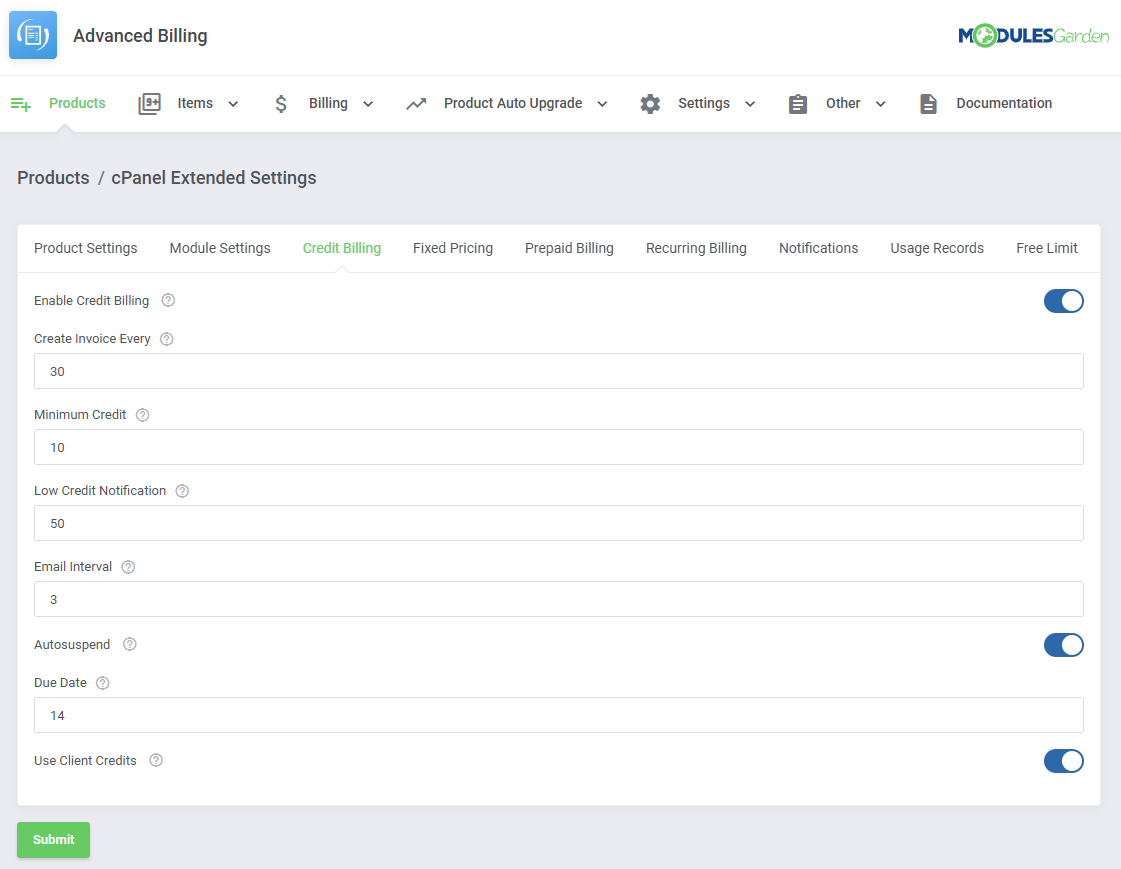Focus the Email Interval input field
This screenshot has width=1121, height=869.
pyautogui.click(x=558, y=599)
